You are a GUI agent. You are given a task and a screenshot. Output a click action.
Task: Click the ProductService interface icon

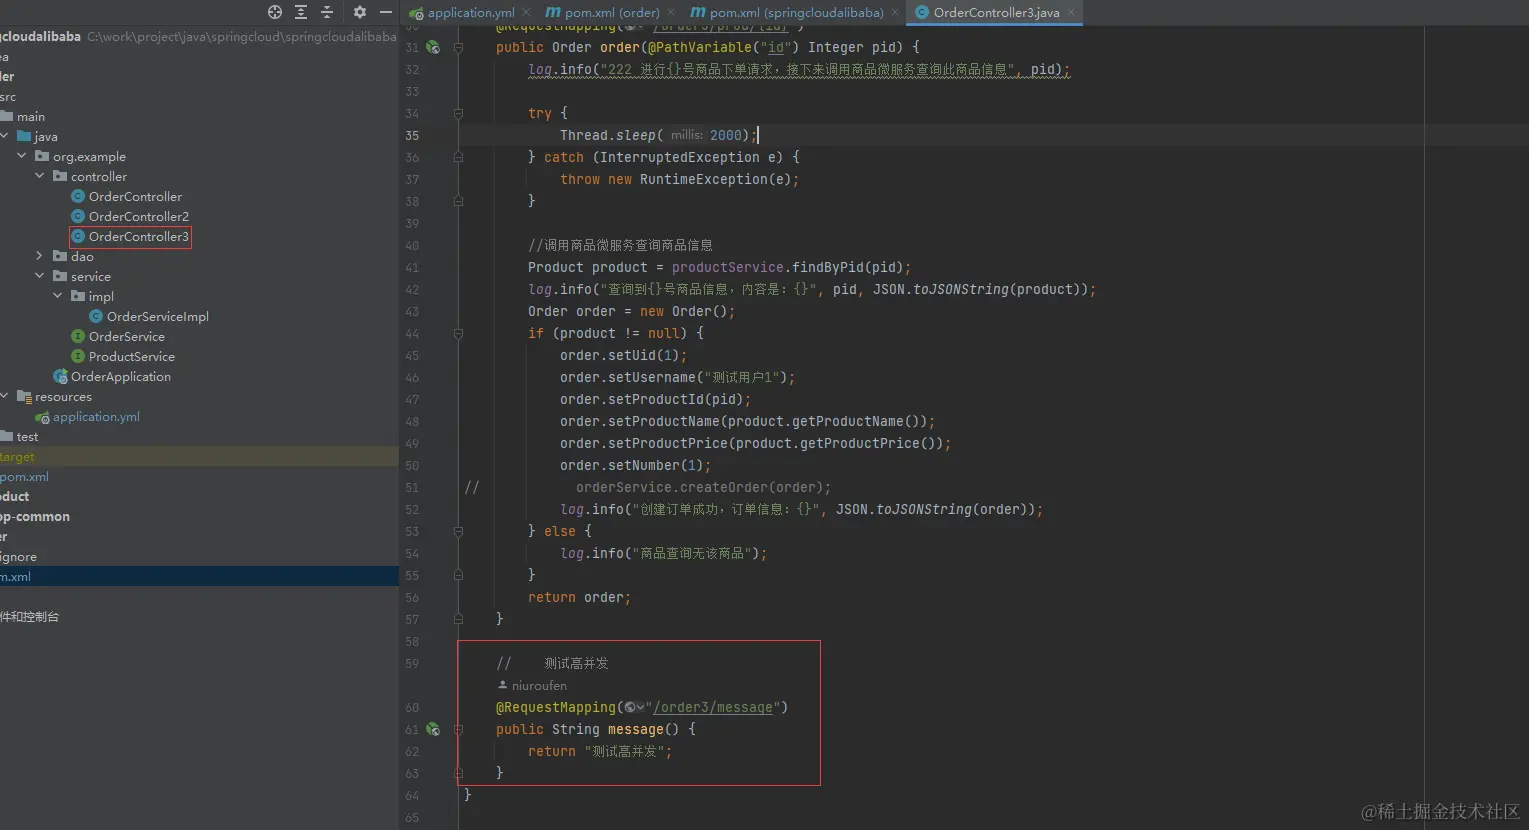[x=78, y=357]
